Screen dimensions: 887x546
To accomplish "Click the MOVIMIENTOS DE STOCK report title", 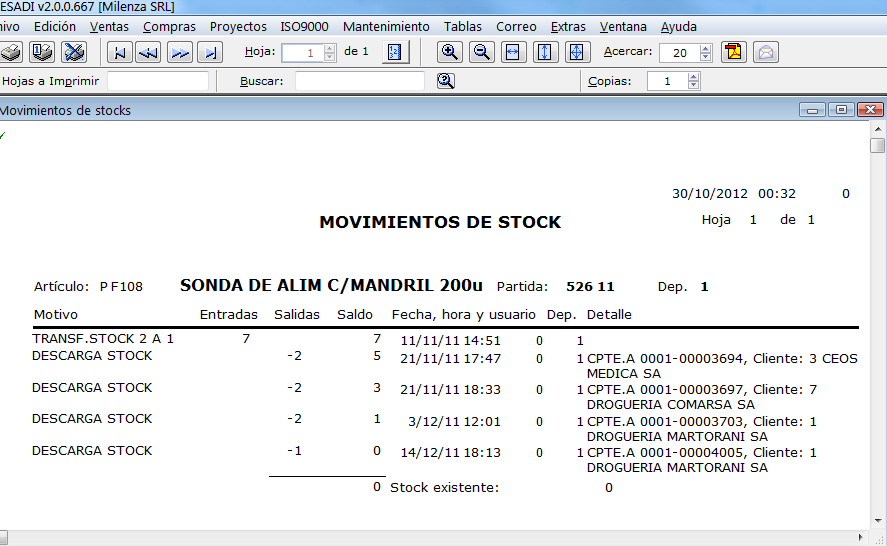I will [440, 222].
